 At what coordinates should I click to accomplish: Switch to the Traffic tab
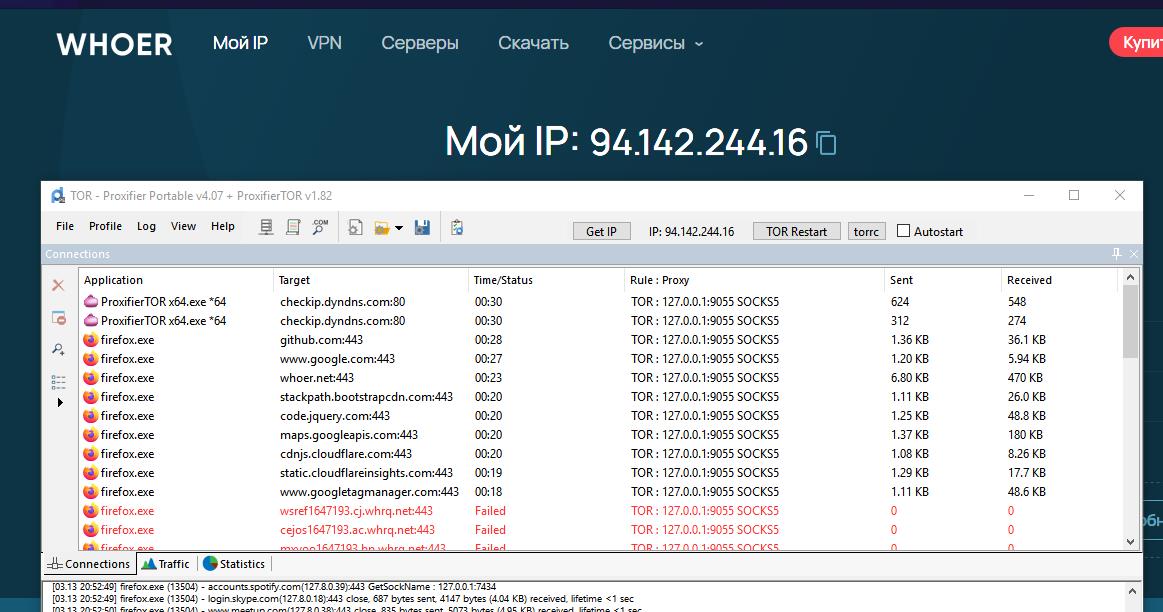[x=165, y=564]
